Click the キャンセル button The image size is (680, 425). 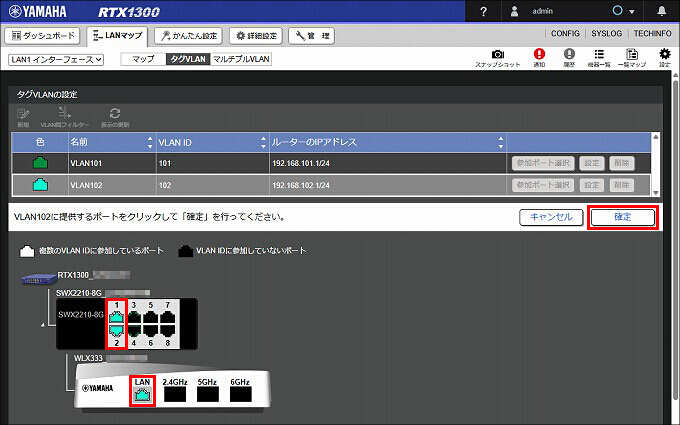coord(551,217)
